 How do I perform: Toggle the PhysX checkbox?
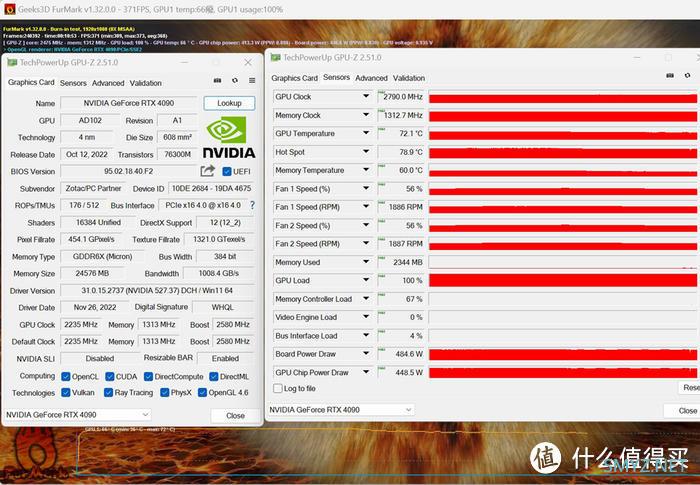pos(164,393)
